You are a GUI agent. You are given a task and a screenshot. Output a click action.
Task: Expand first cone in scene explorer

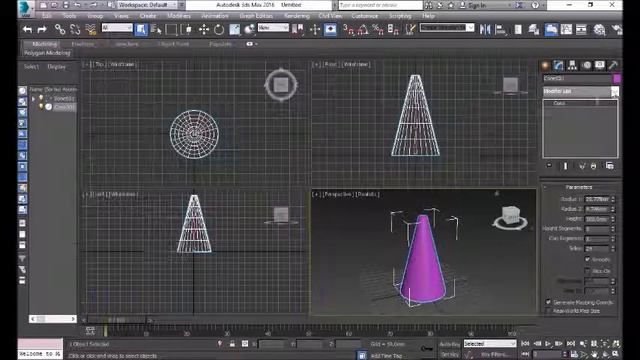(33, 98)
